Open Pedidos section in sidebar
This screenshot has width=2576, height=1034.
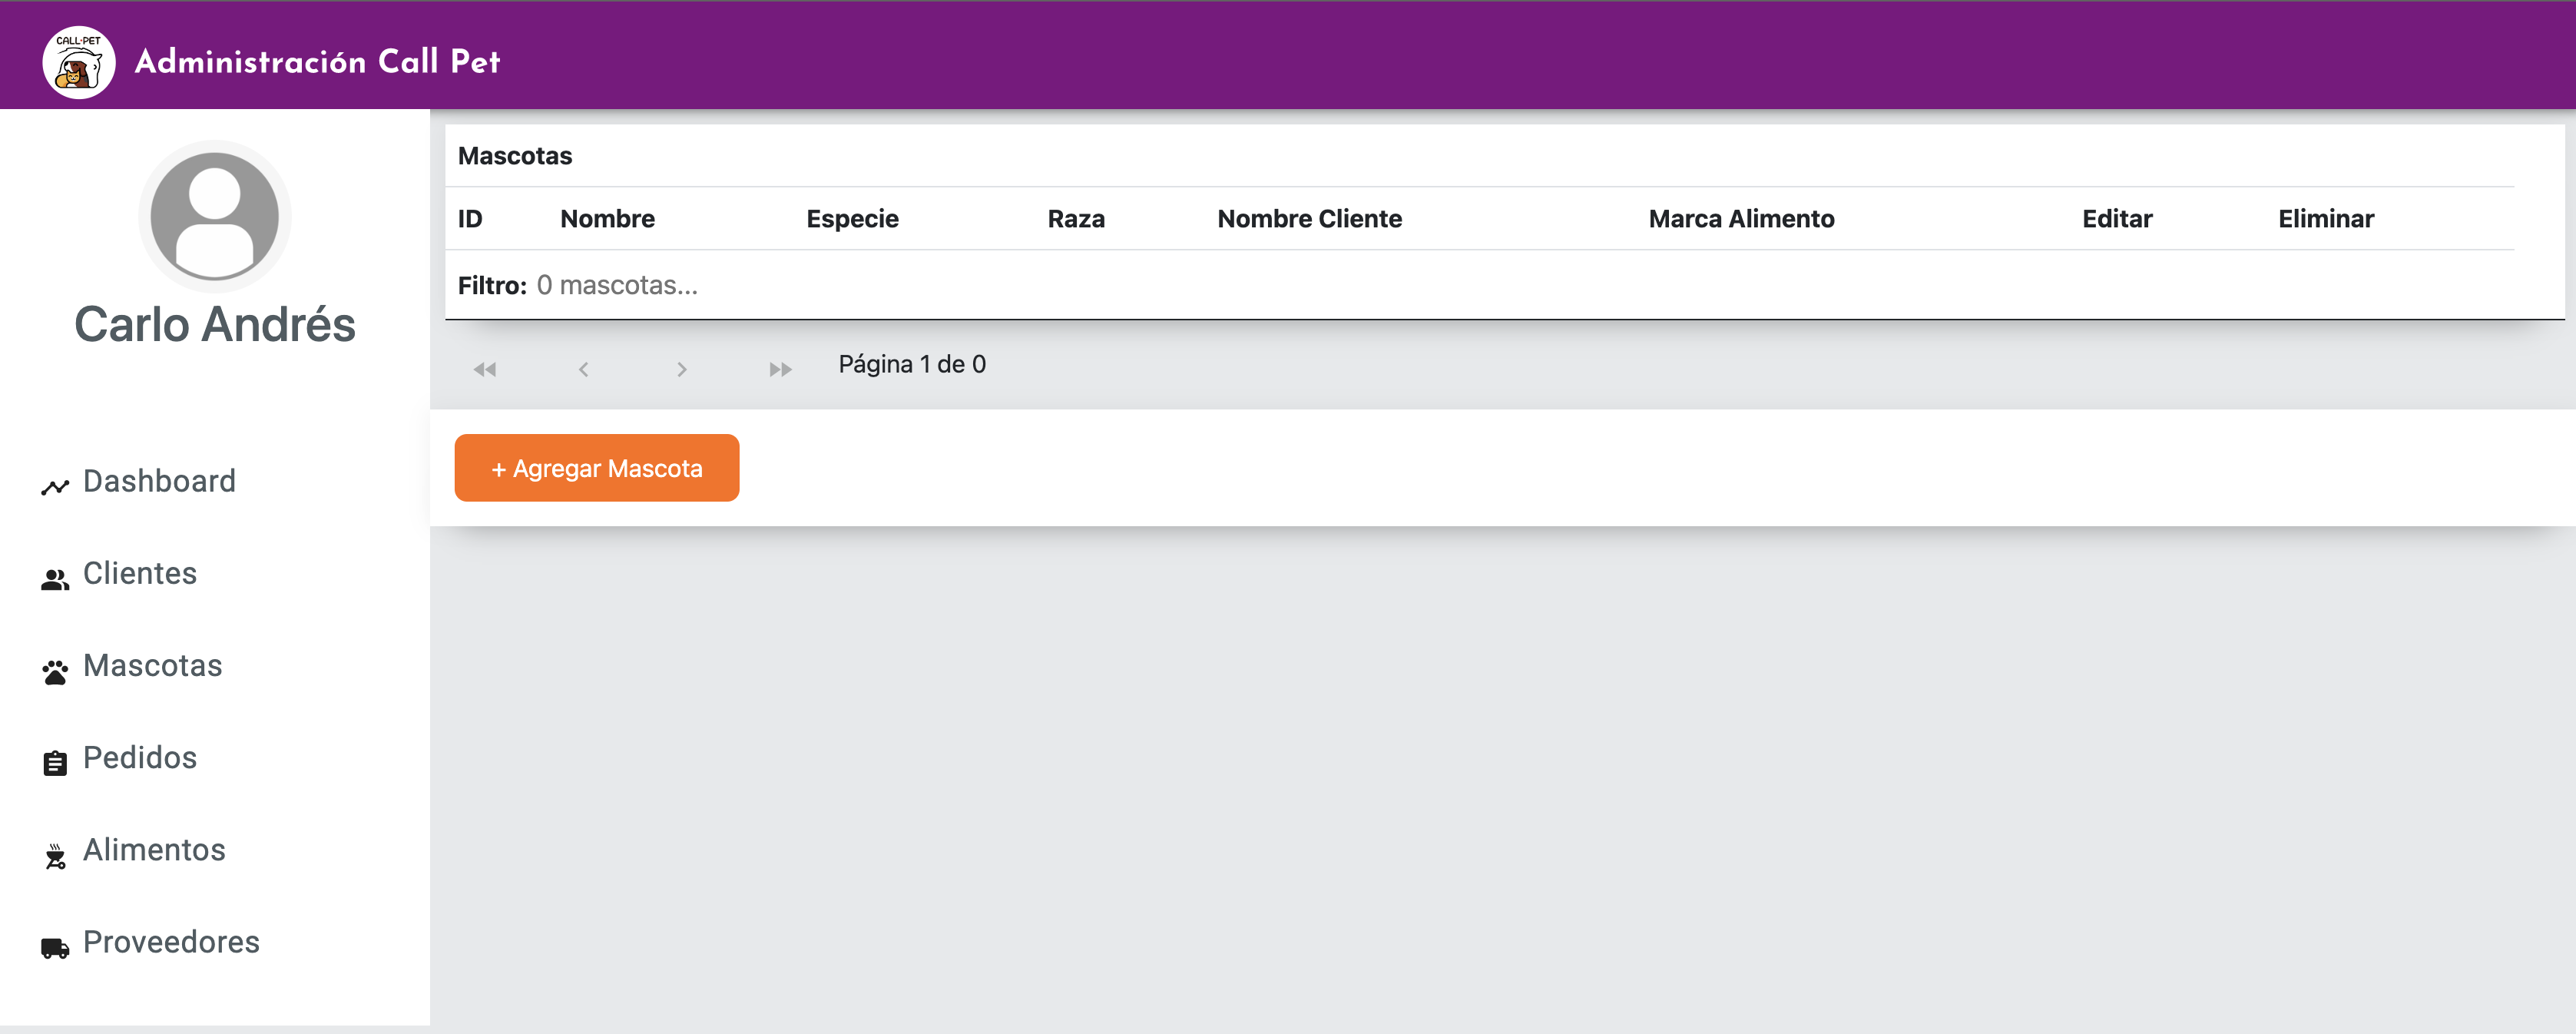140,758
